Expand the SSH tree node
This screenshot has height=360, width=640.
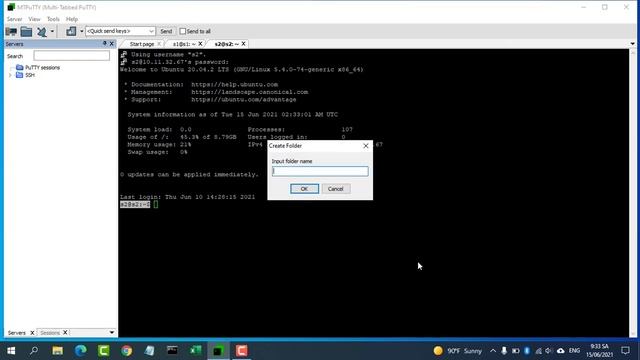pos(10,75)
